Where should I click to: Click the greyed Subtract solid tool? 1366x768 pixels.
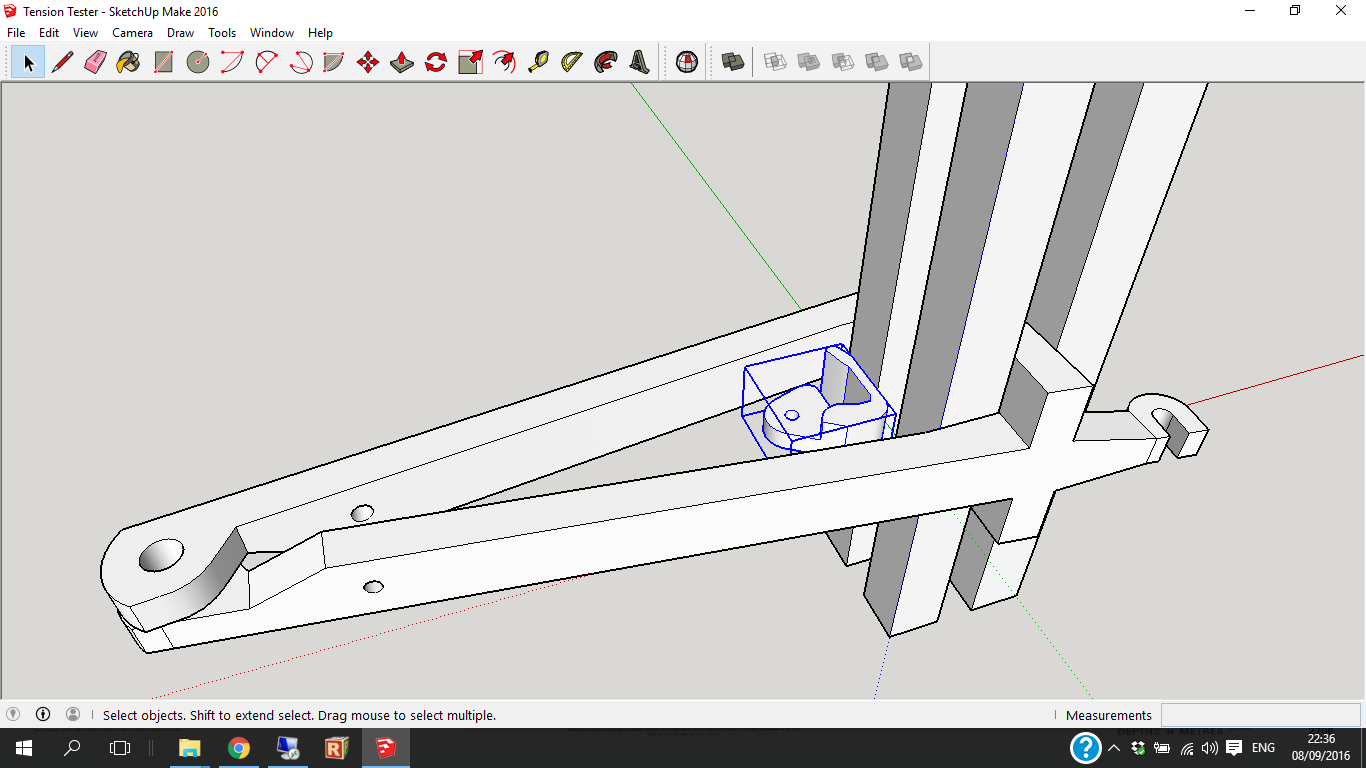click(843, 62)
